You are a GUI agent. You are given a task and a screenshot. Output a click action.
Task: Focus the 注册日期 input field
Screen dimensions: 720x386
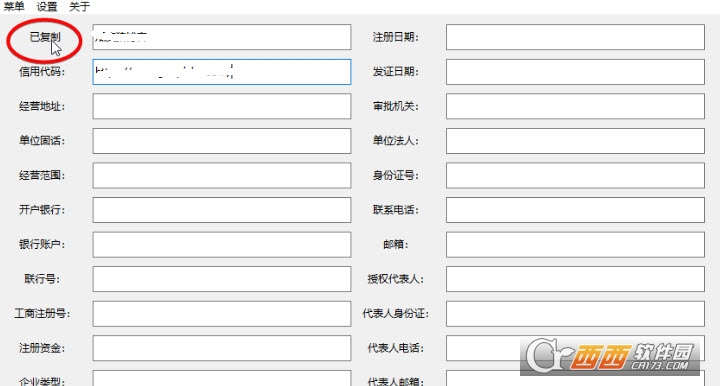575,37
